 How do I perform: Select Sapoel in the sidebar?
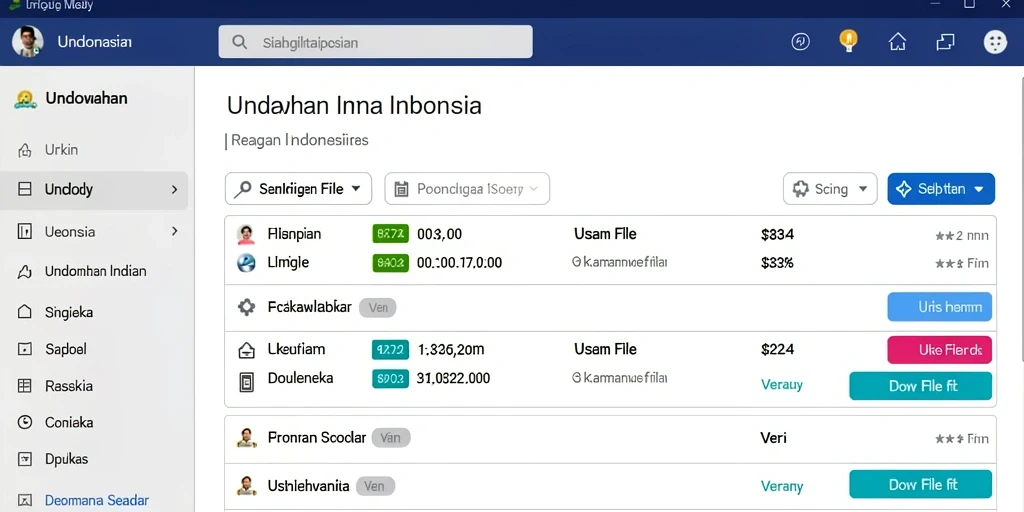pos(65,349)
